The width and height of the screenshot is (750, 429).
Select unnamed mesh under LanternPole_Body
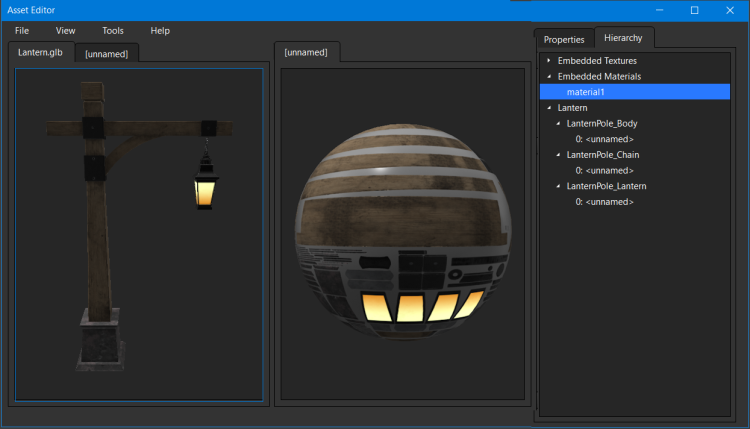pyautogui.click(x=604, y=139)
